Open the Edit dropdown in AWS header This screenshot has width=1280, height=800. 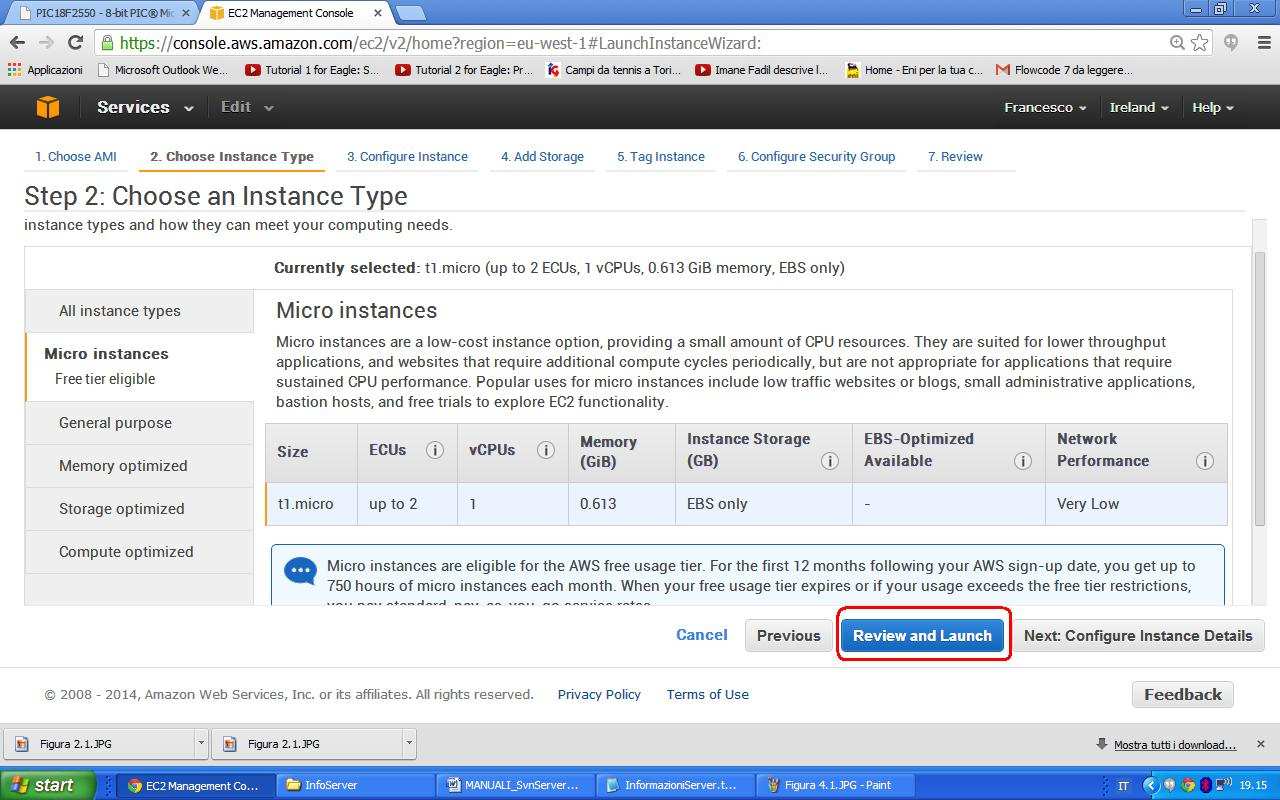click(x=247, y=107)
